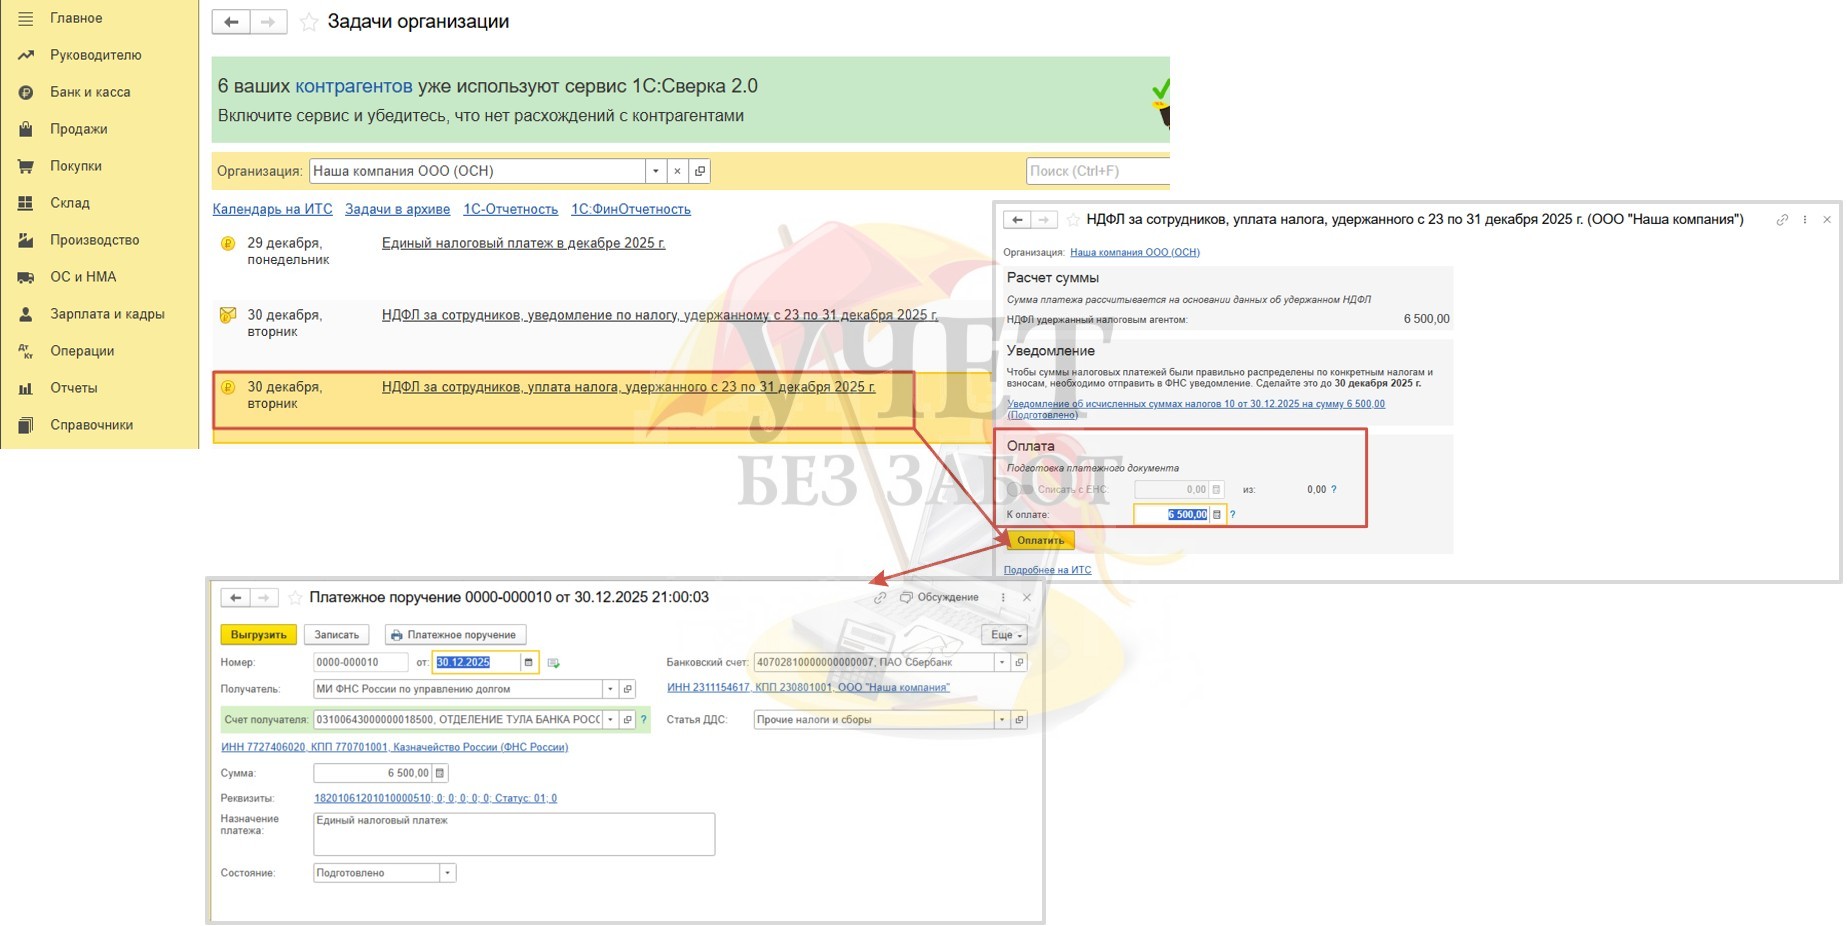The image size is (1847, 926).
Task: Open Наша компания ООО (ОСН) link in НДФЛ window
Action: pyautogui.click(x=1135, y=252)
